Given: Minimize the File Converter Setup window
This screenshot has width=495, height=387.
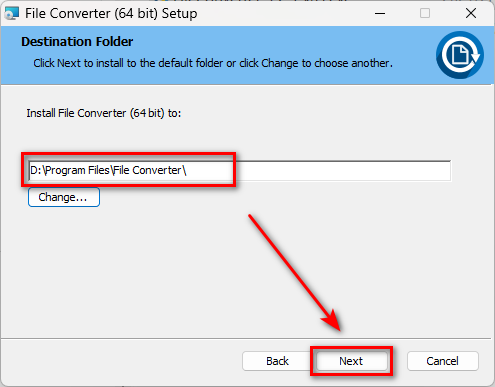Looking at the screenshot, I should 380,13.
